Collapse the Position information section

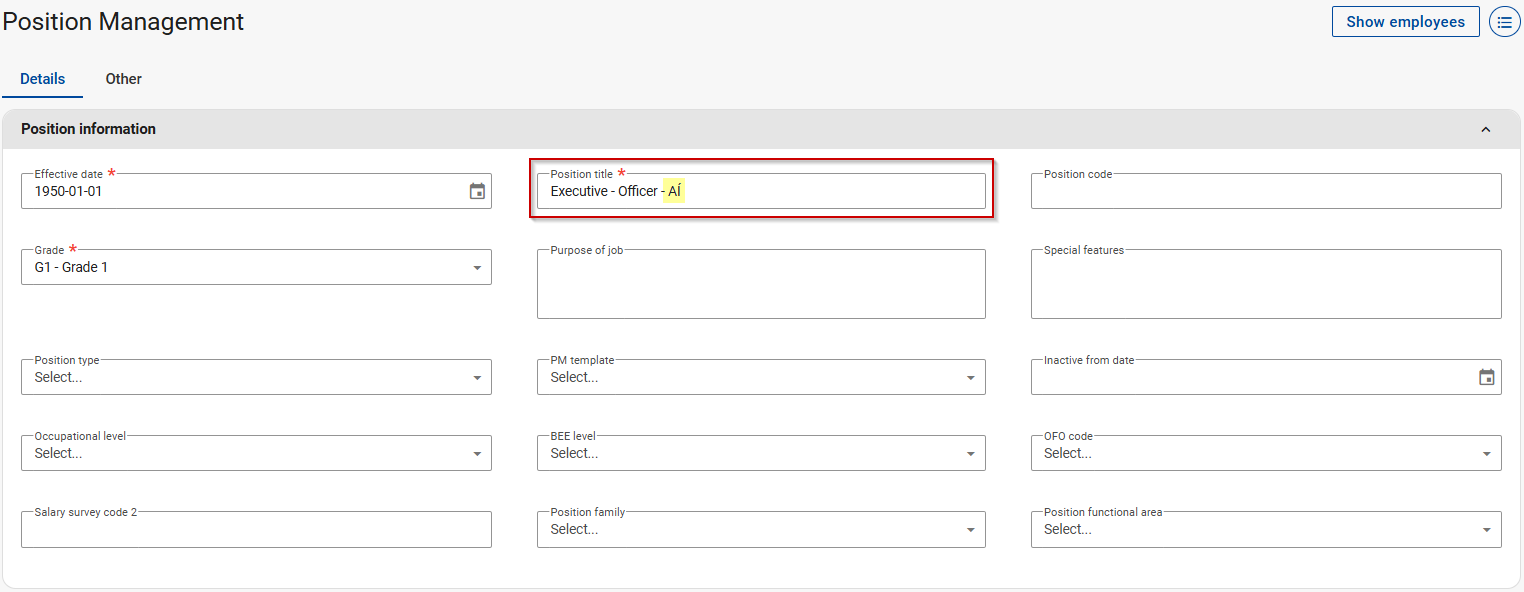[x=1485, y=129]
